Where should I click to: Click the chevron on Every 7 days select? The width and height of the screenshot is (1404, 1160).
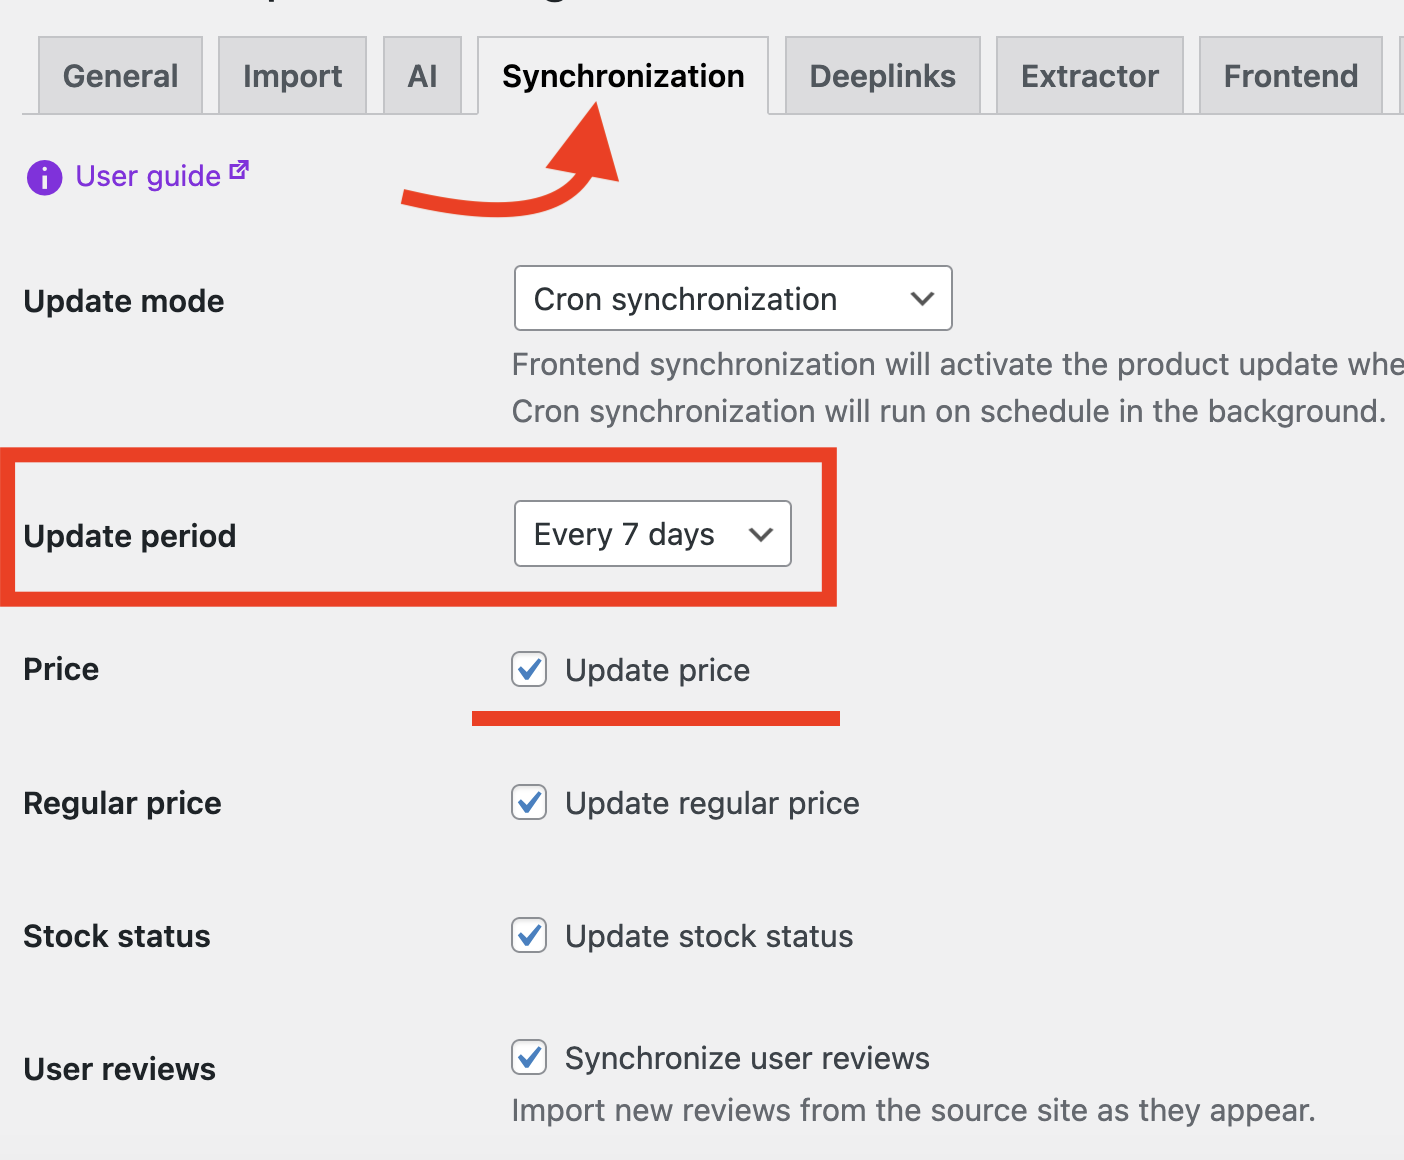pos(761,534)
